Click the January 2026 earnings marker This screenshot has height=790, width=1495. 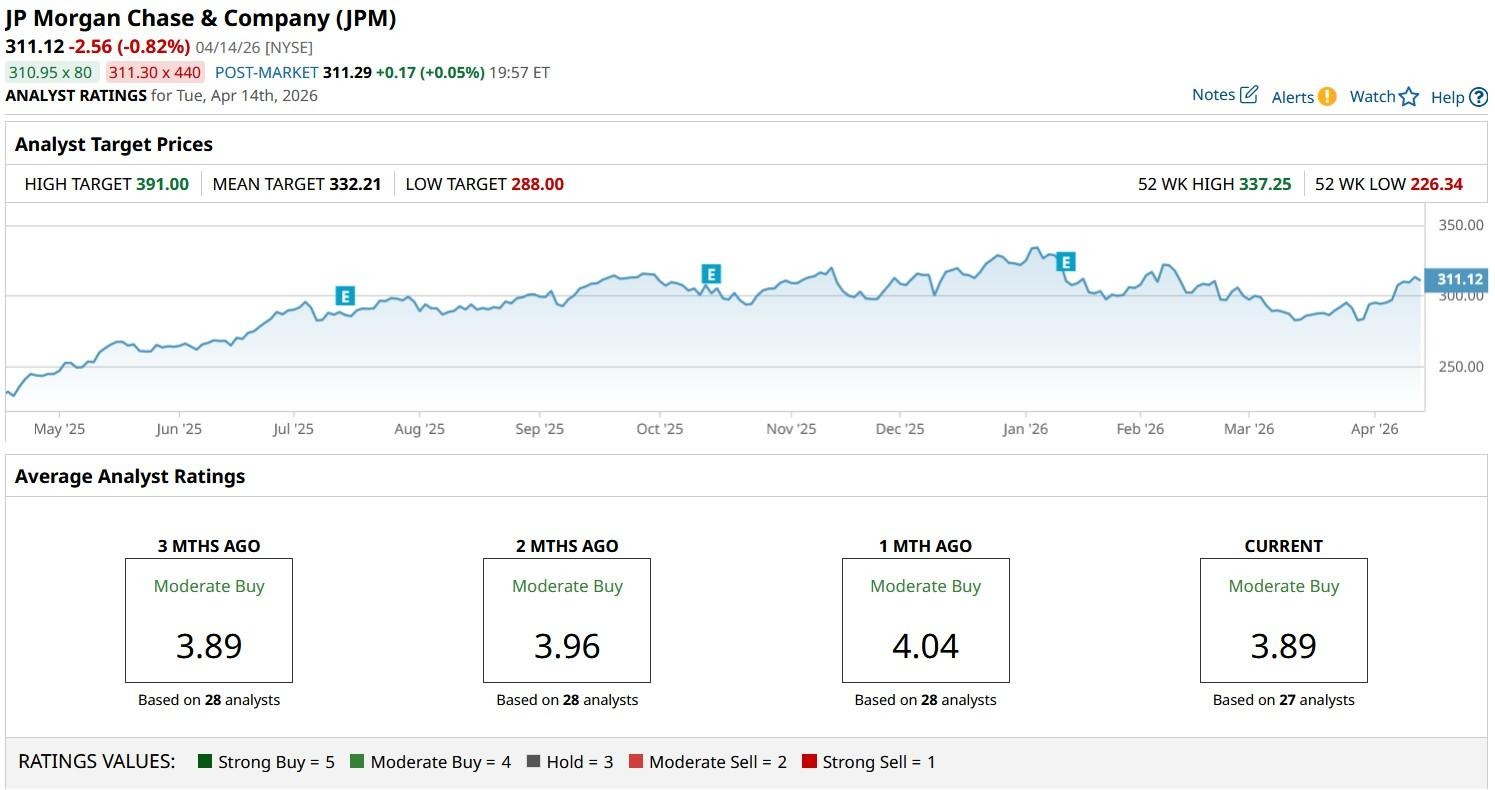pyautogui.click(x=1066, y=262)
